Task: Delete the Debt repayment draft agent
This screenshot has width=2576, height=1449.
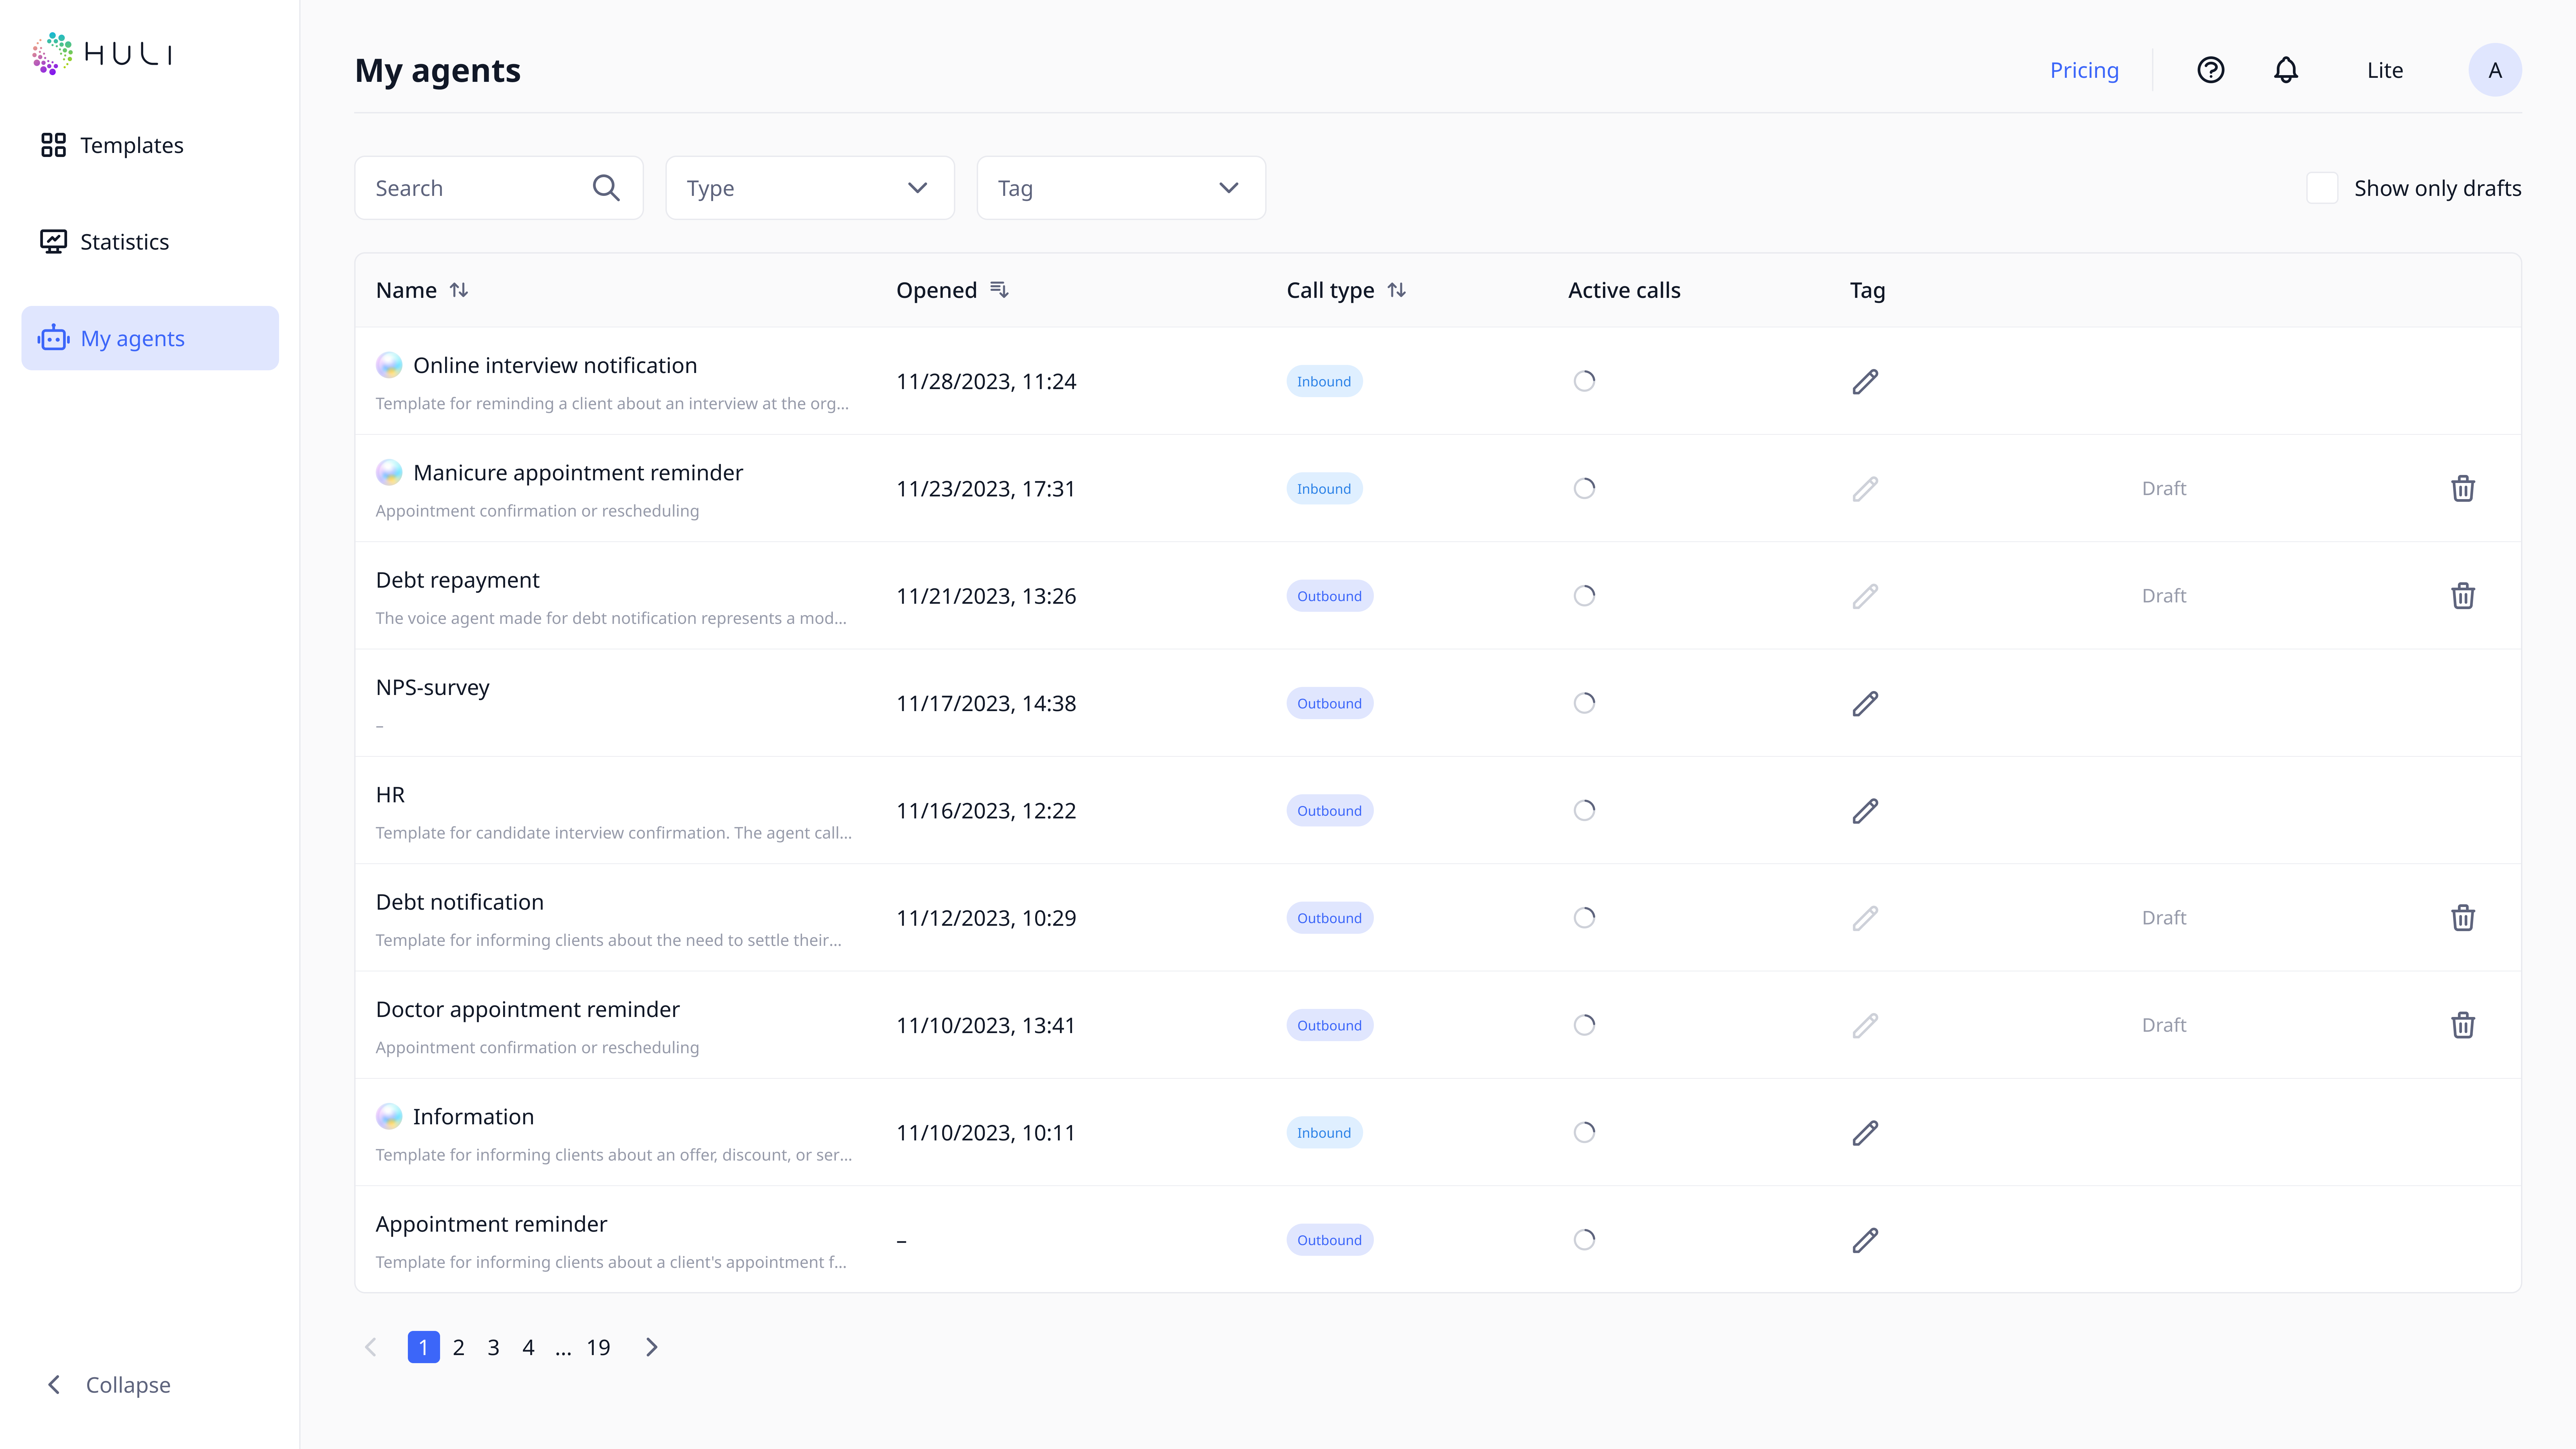Action: [x=2462, y=596]
